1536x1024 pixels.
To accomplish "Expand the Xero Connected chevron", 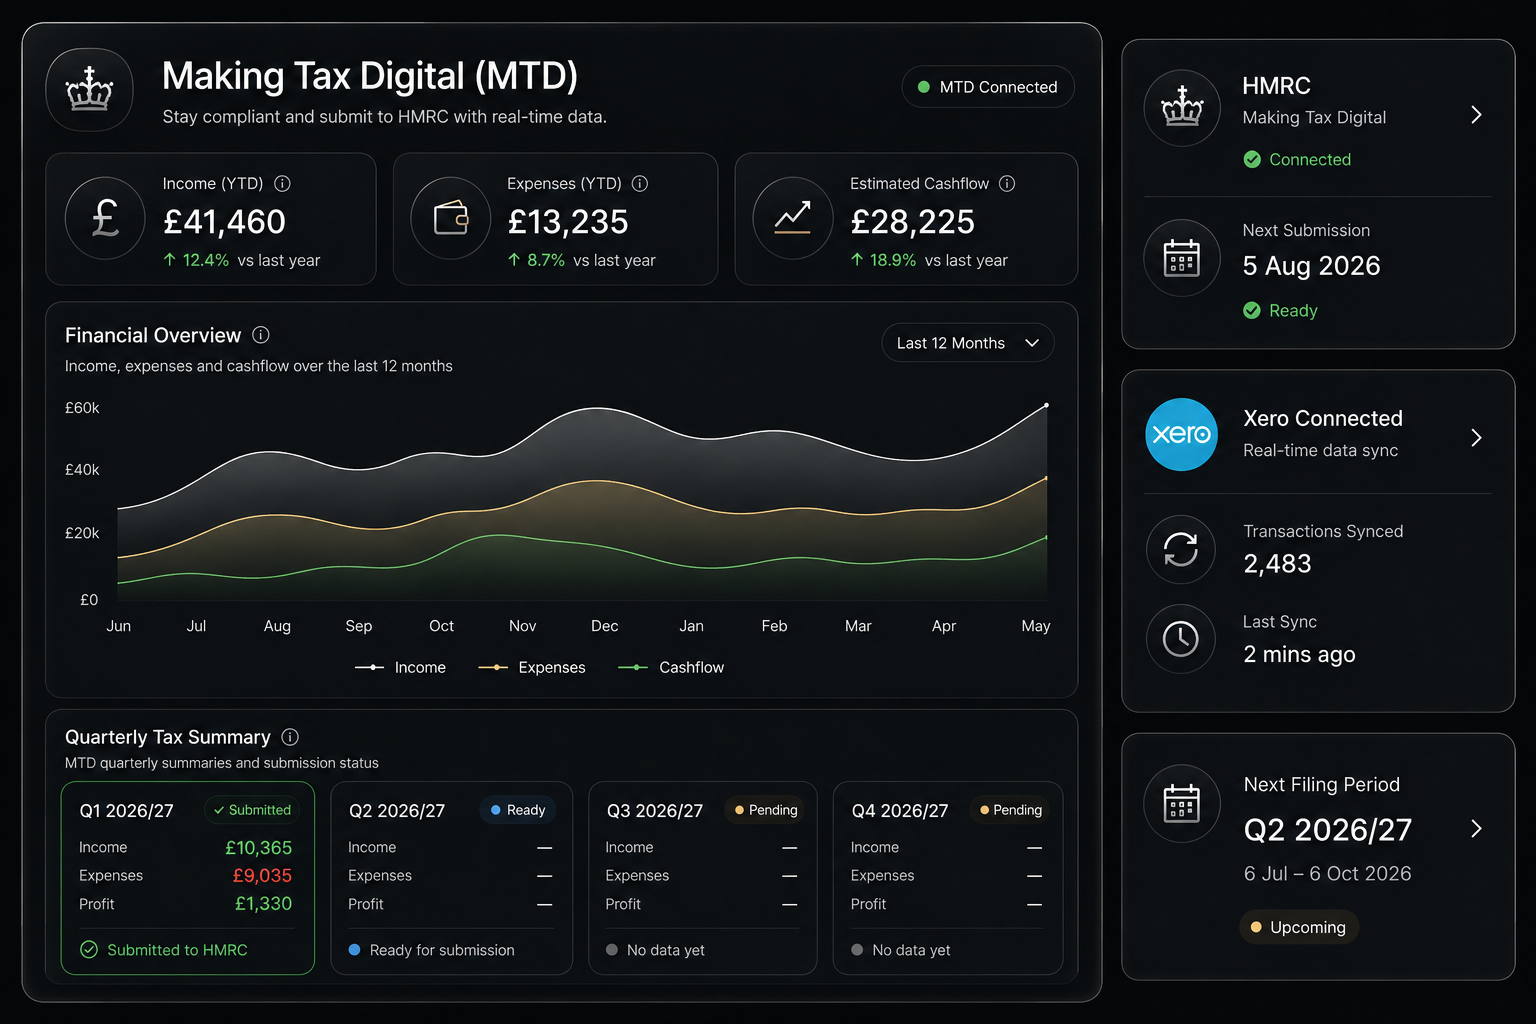I will (1477, 438).
